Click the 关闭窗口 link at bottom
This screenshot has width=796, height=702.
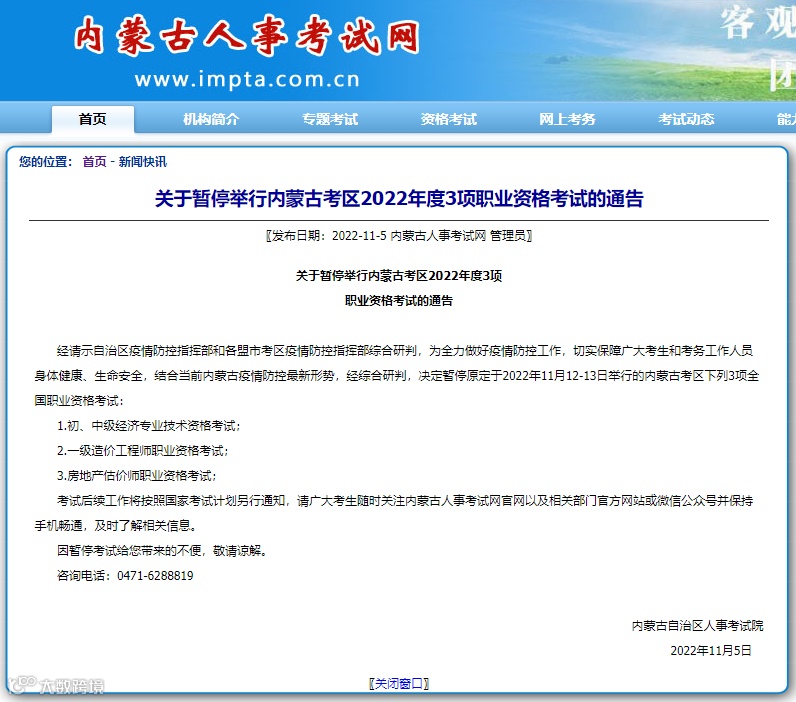pyautogui.click(x=399, y=684)
